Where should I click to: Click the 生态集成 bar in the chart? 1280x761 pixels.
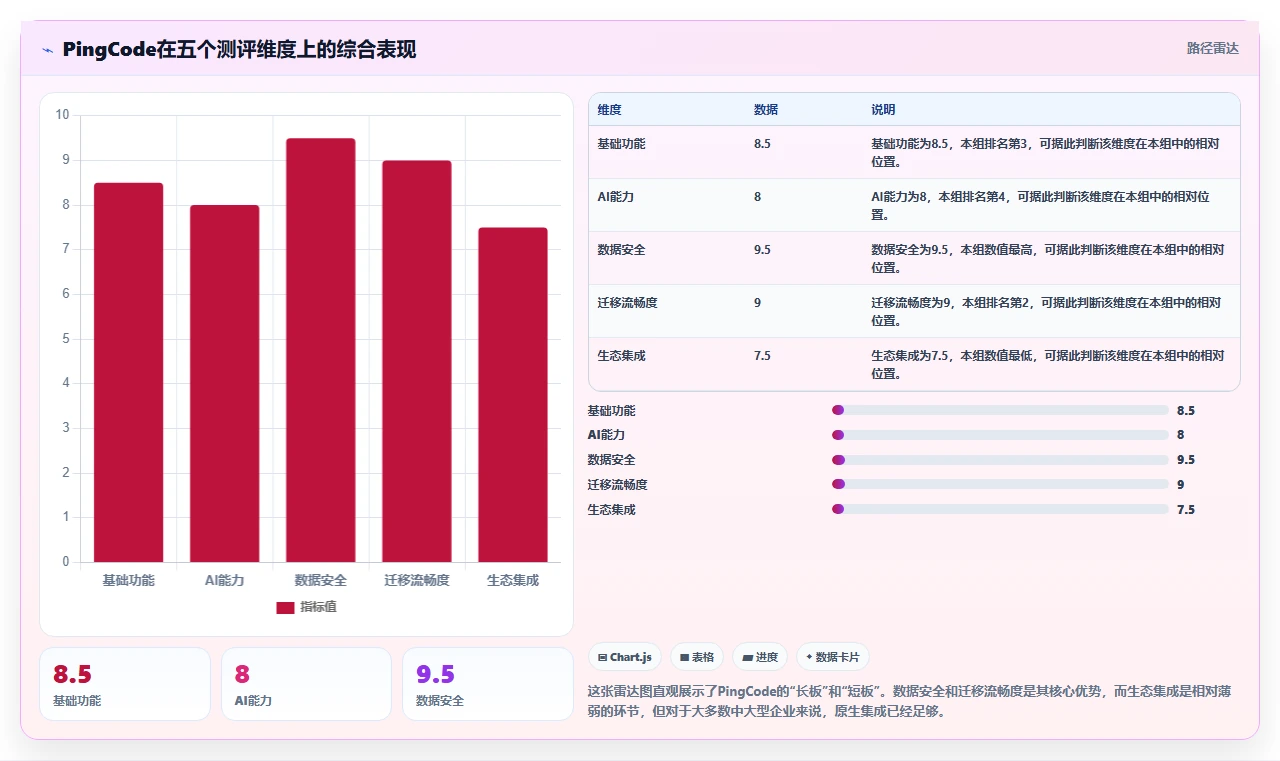[513, 395]
